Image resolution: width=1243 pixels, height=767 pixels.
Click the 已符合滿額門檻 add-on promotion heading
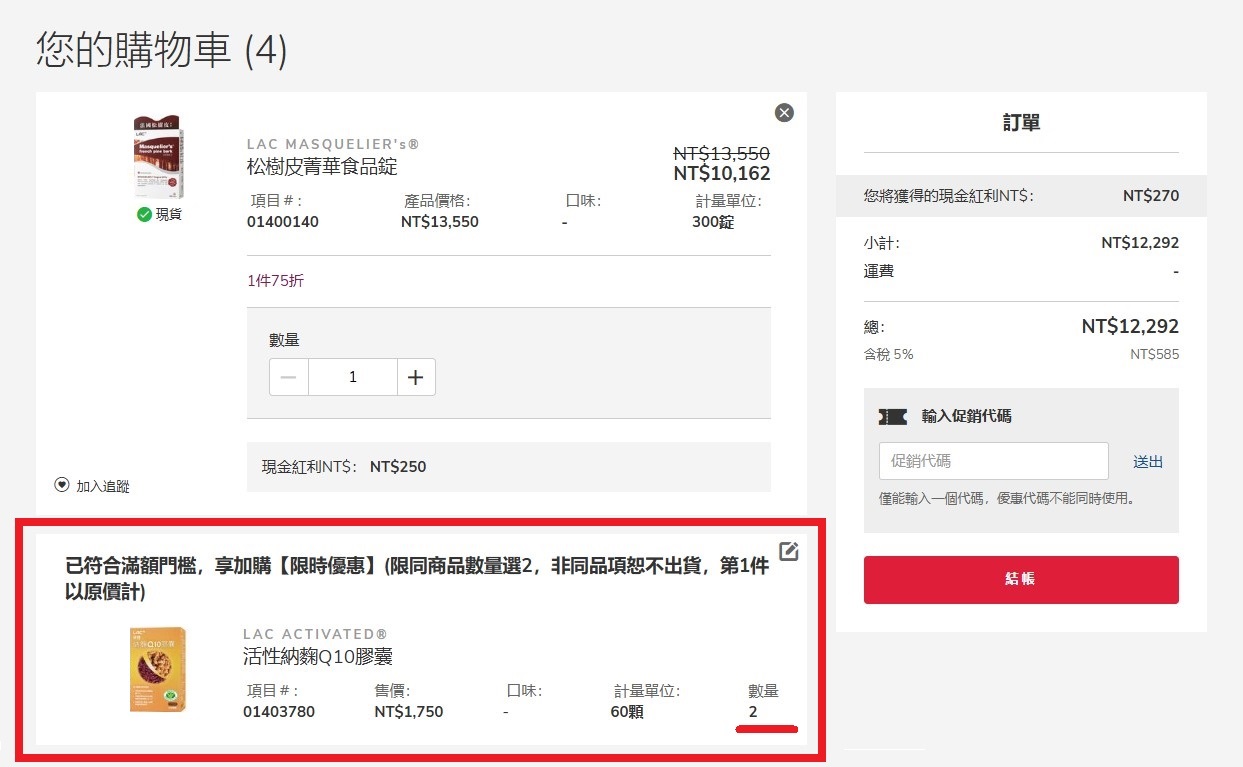[x=418, y=579]
